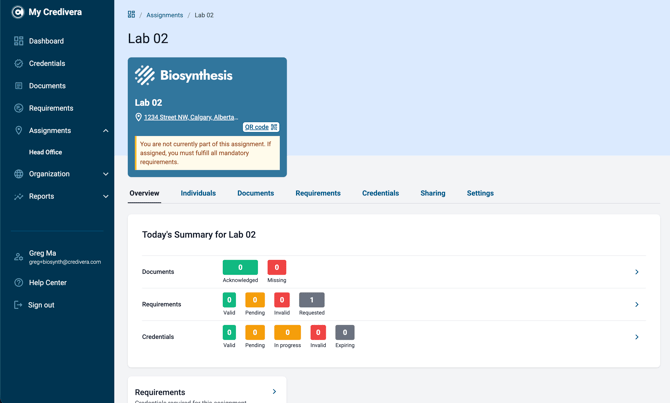Click the user profile icon beside Greg Ma
This screenshot has height=403, width=670.
18,257
